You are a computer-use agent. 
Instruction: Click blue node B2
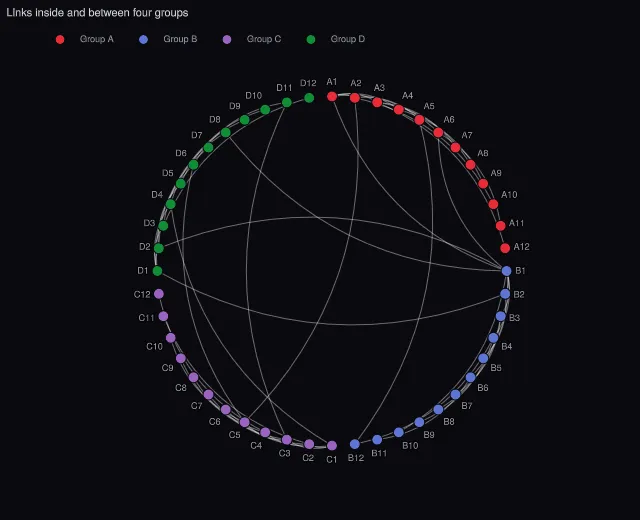pos(505,294)
